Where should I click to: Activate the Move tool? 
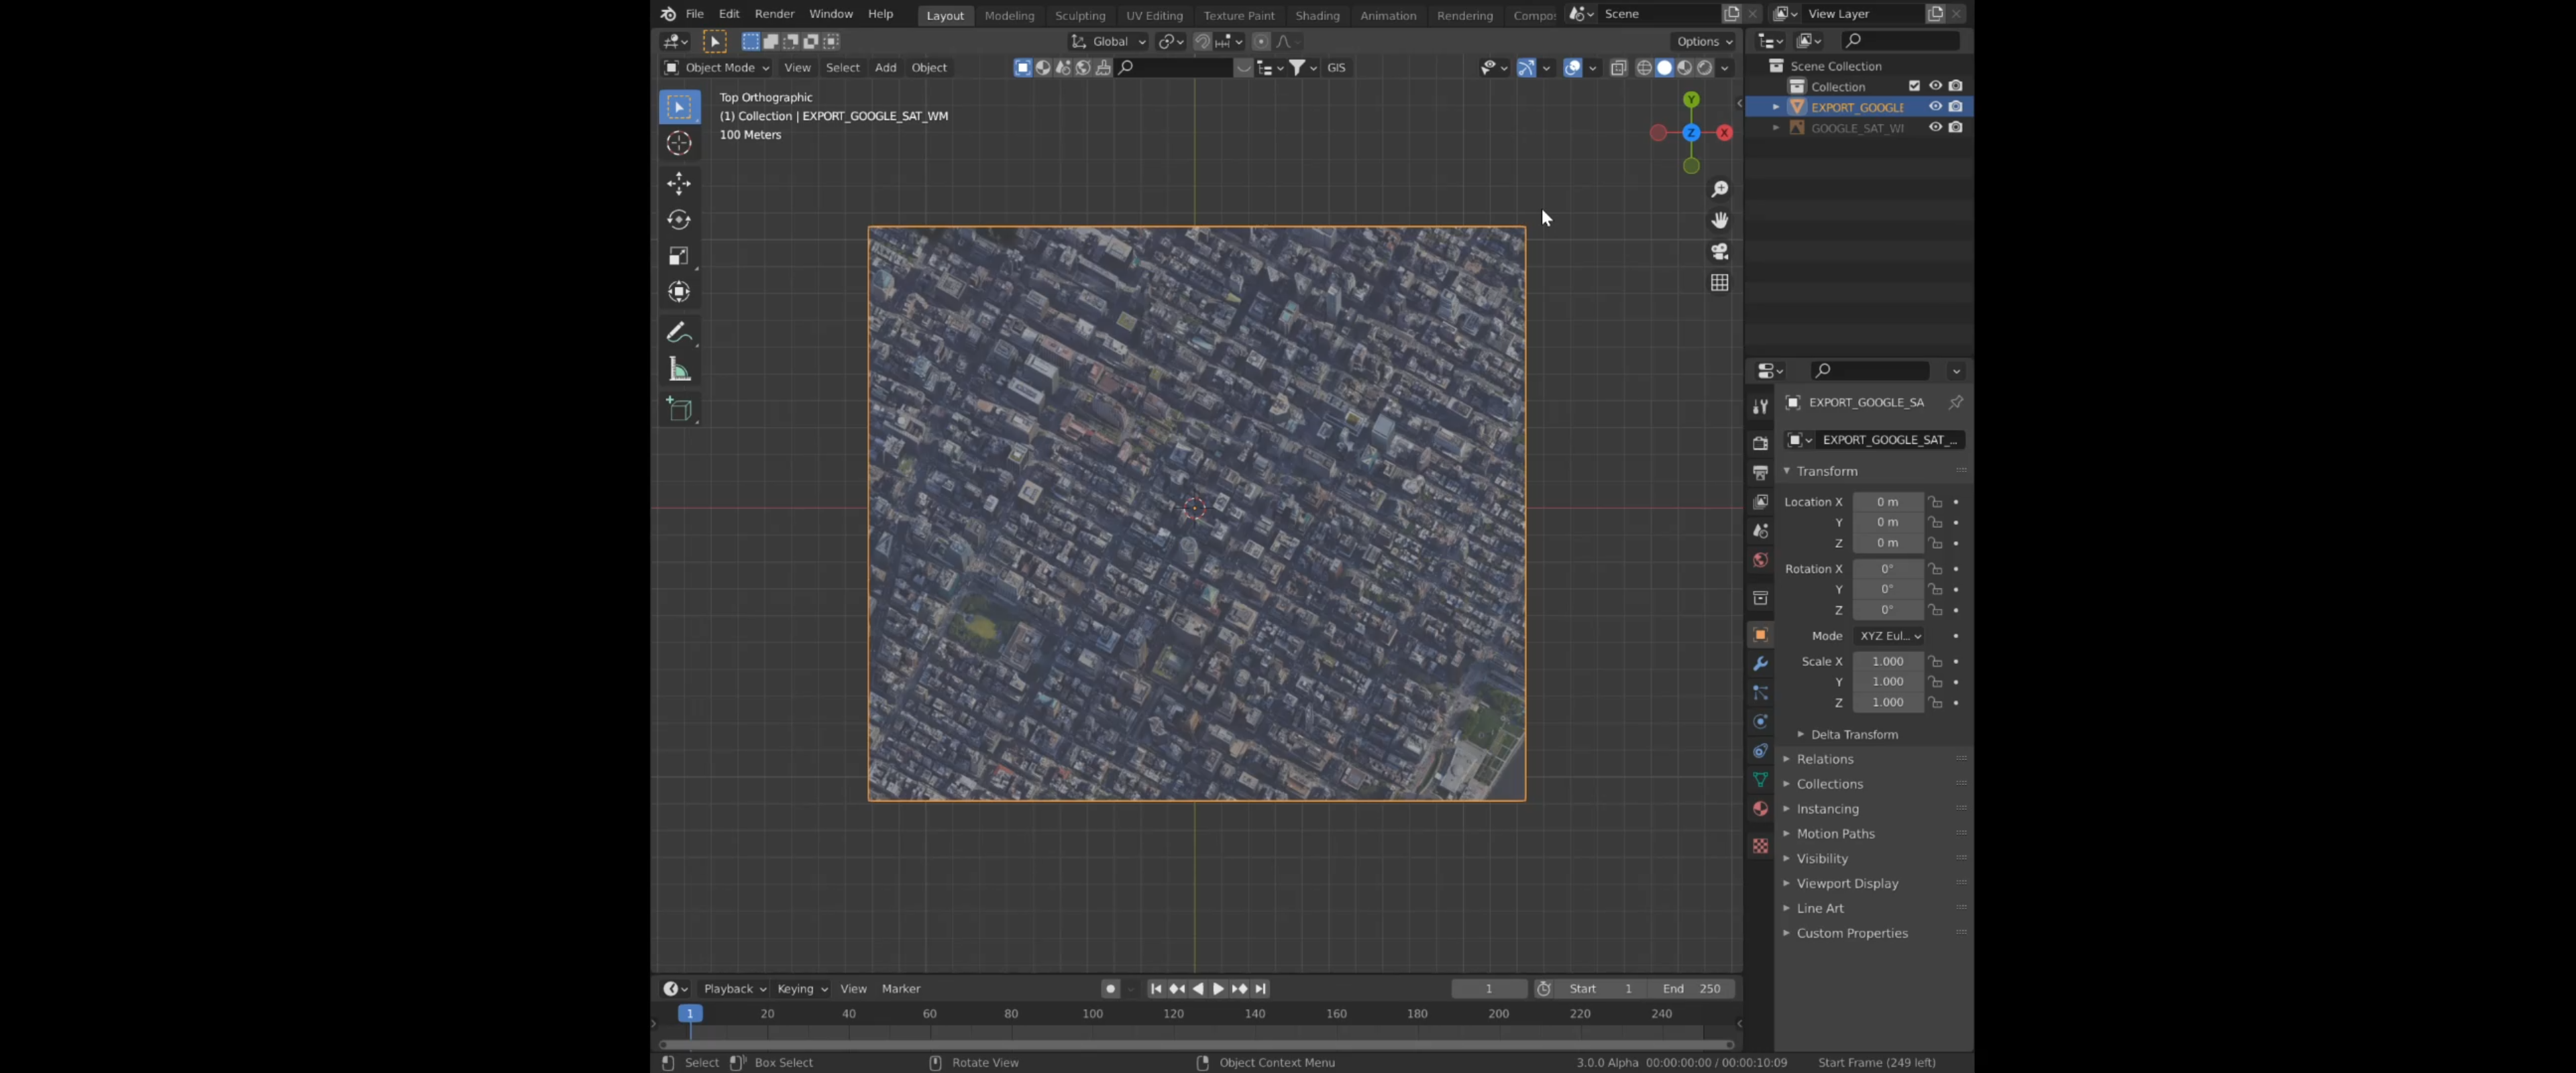[679, 183]
